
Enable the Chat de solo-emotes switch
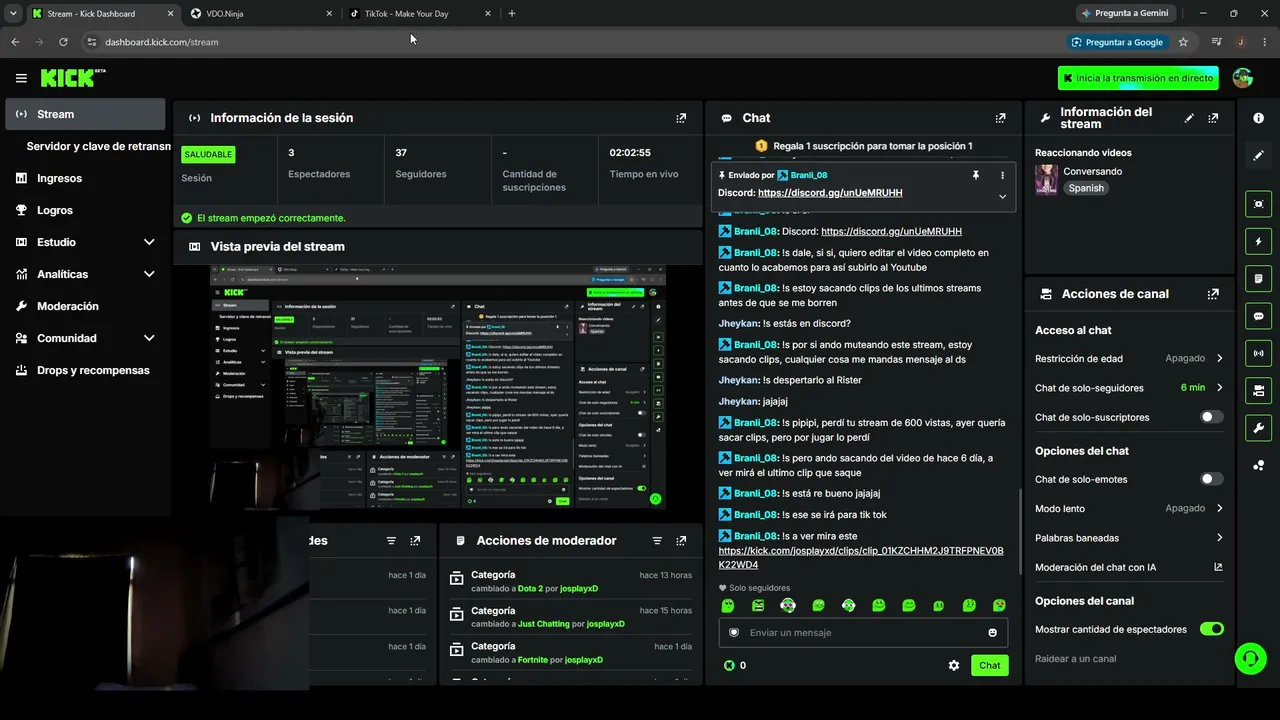(1211, 479)
